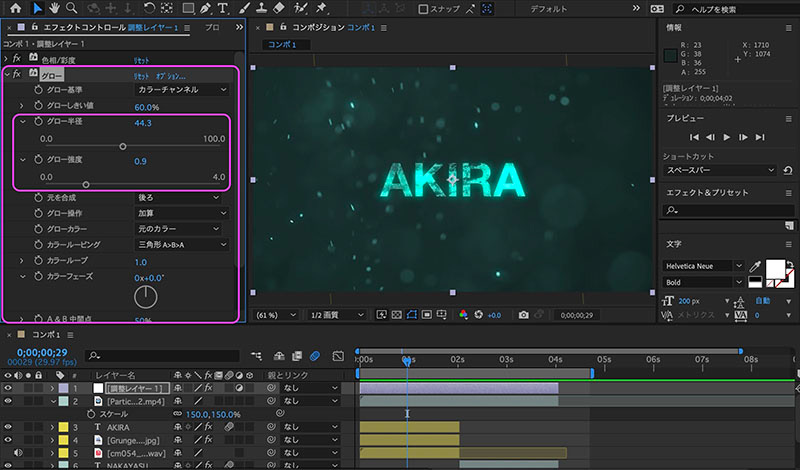
Task: Select the Puppet Pin tool
Action: click(x=321, y=8)
